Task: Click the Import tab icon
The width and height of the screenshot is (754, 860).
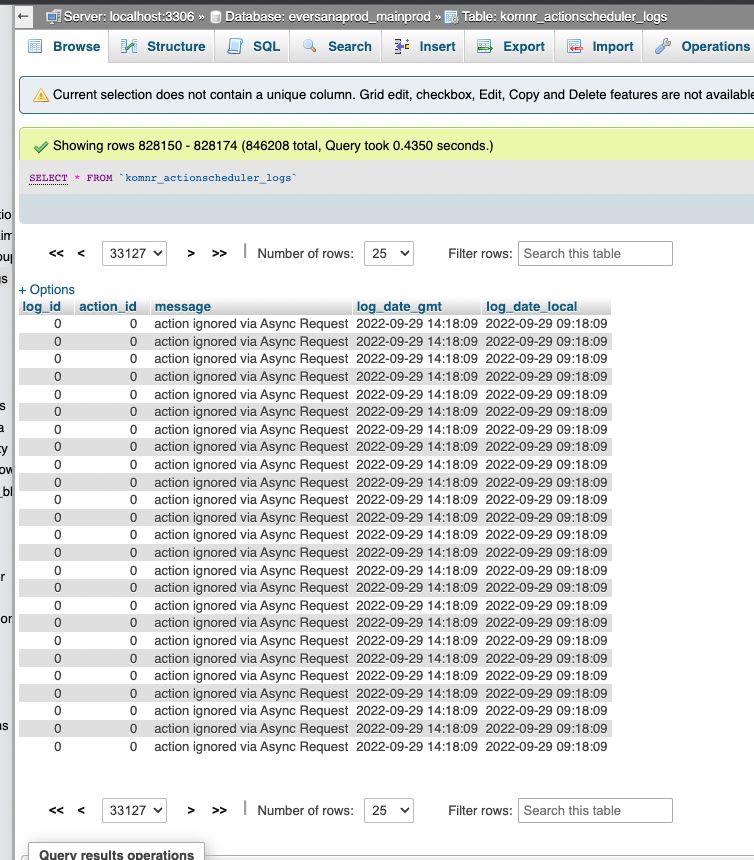Action: (x=575, y=46)
